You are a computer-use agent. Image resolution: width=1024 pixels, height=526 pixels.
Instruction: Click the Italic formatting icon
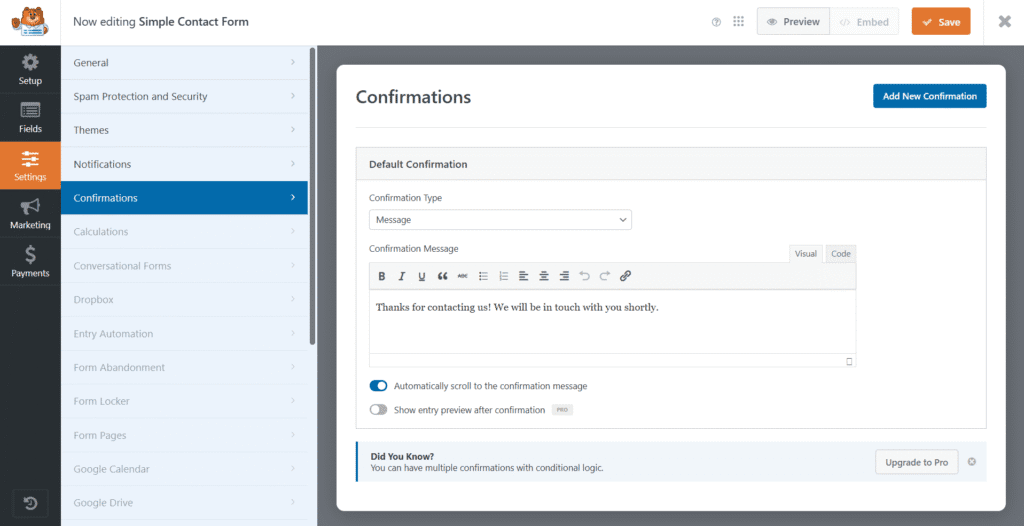402,276
